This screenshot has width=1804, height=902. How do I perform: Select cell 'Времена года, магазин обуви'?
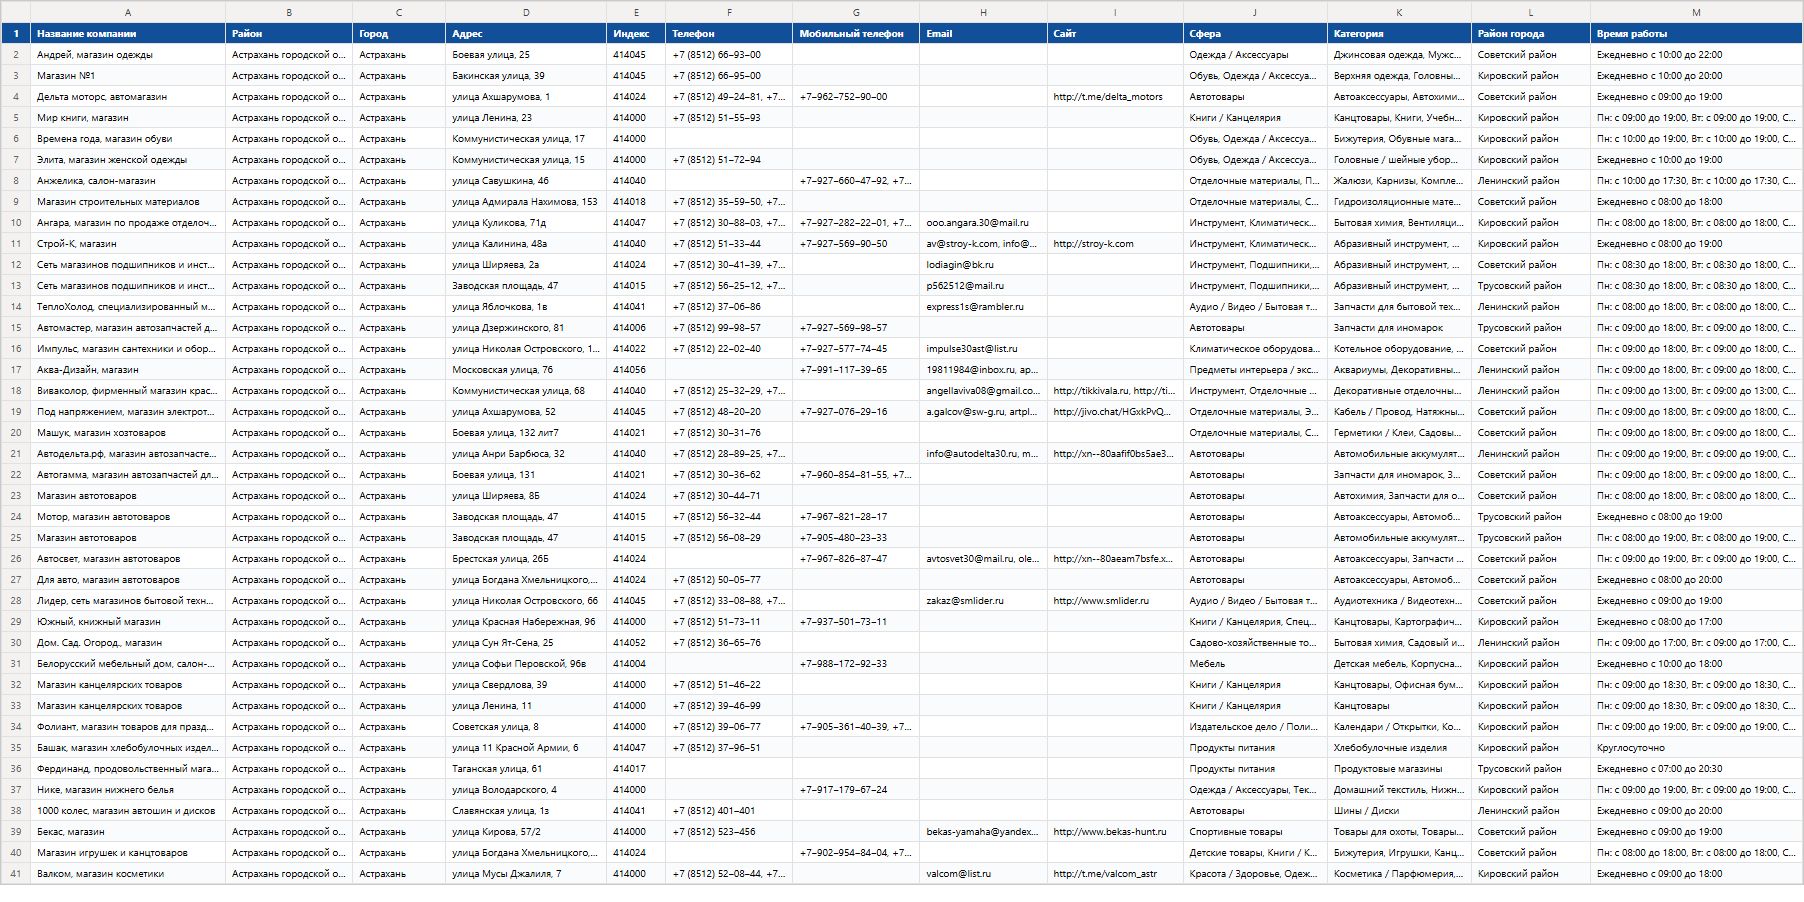[128, 139]
